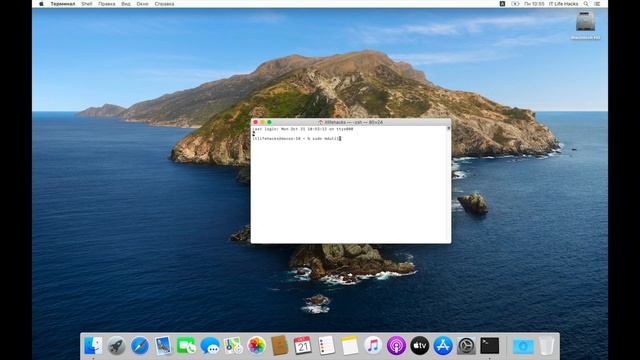
Task: Open Music app in the Dock
Action: click(x=373, y=346)
